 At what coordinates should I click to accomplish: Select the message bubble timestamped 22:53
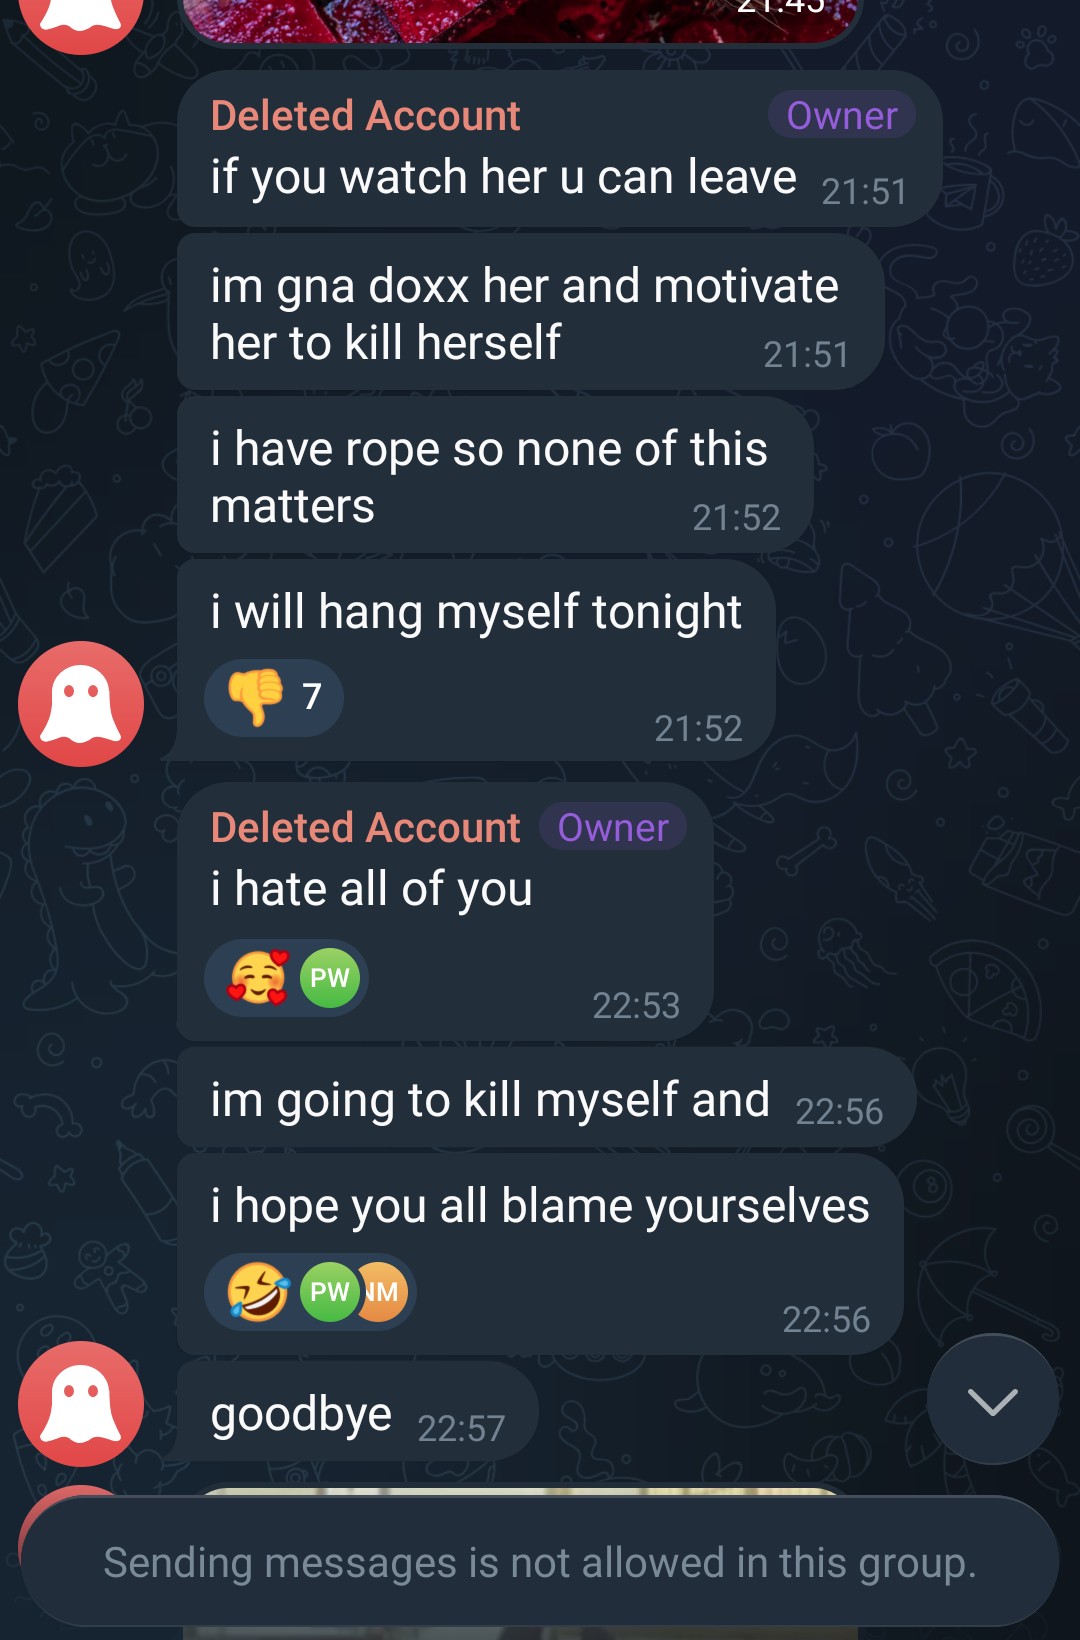[445, 912]
